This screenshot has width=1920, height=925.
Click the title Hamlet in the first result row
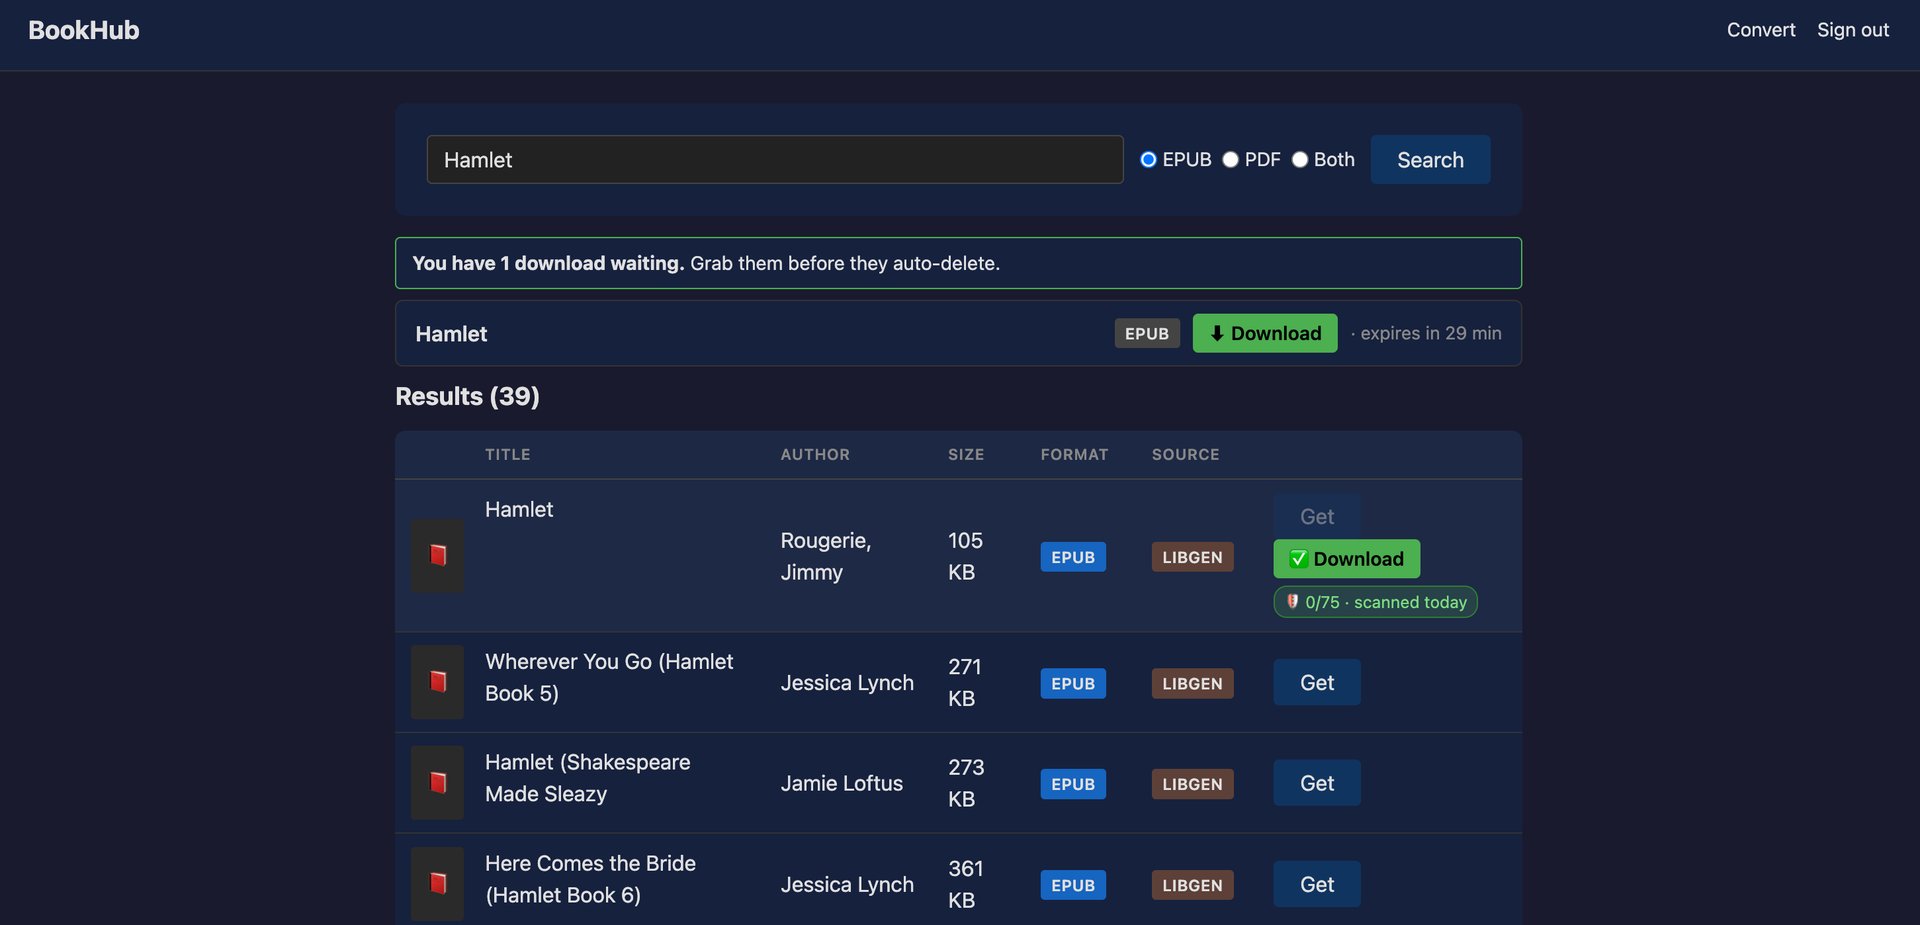pyautogui.click(x=519, y=509)
